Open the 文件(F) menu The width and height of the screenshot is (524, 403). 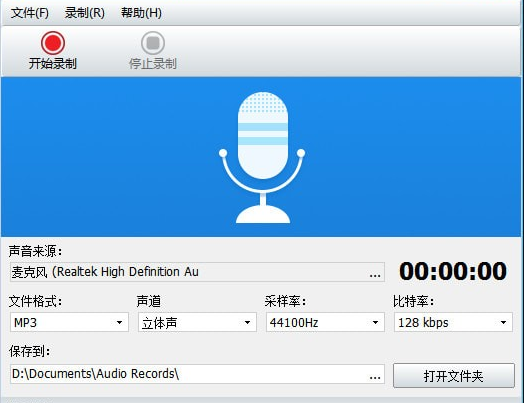[29, 13]
